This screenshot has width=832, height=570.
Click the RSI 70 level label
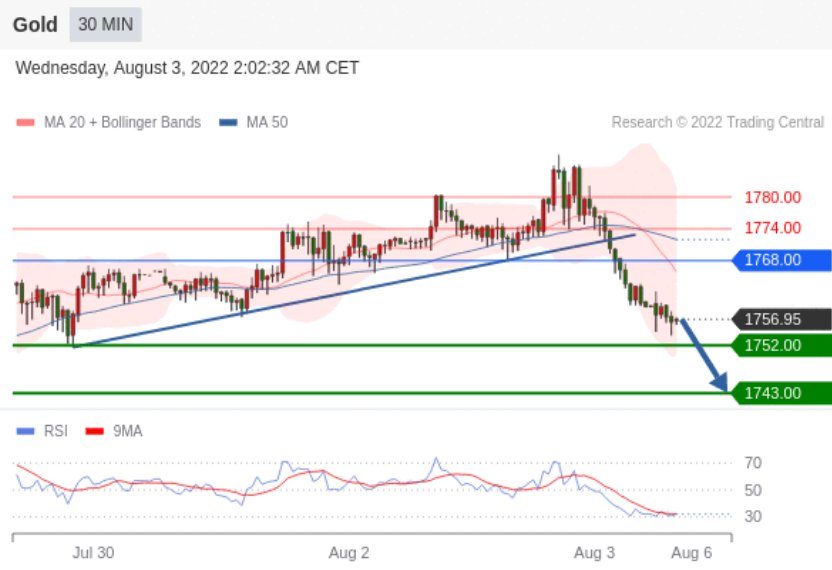pos(753,463)
